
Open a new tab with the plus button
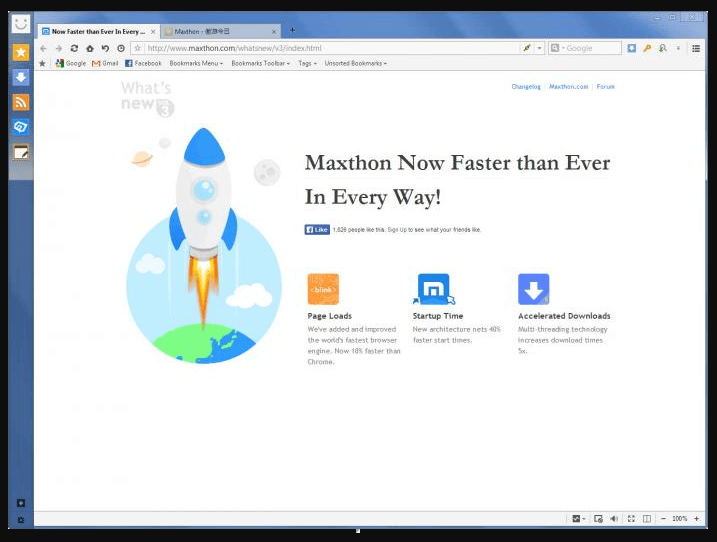[x=292, y=30]
